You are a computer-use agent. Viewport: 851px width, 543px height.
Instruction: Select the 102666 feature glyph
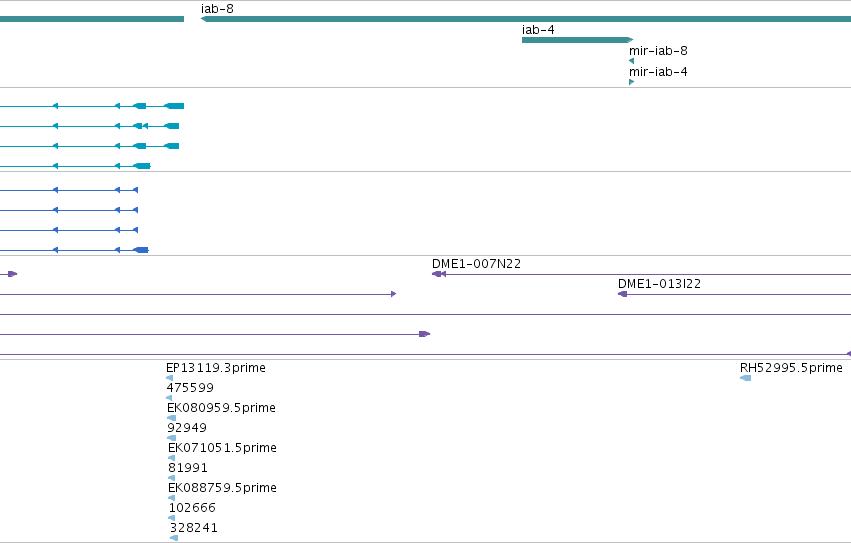[x=172, y=518]
